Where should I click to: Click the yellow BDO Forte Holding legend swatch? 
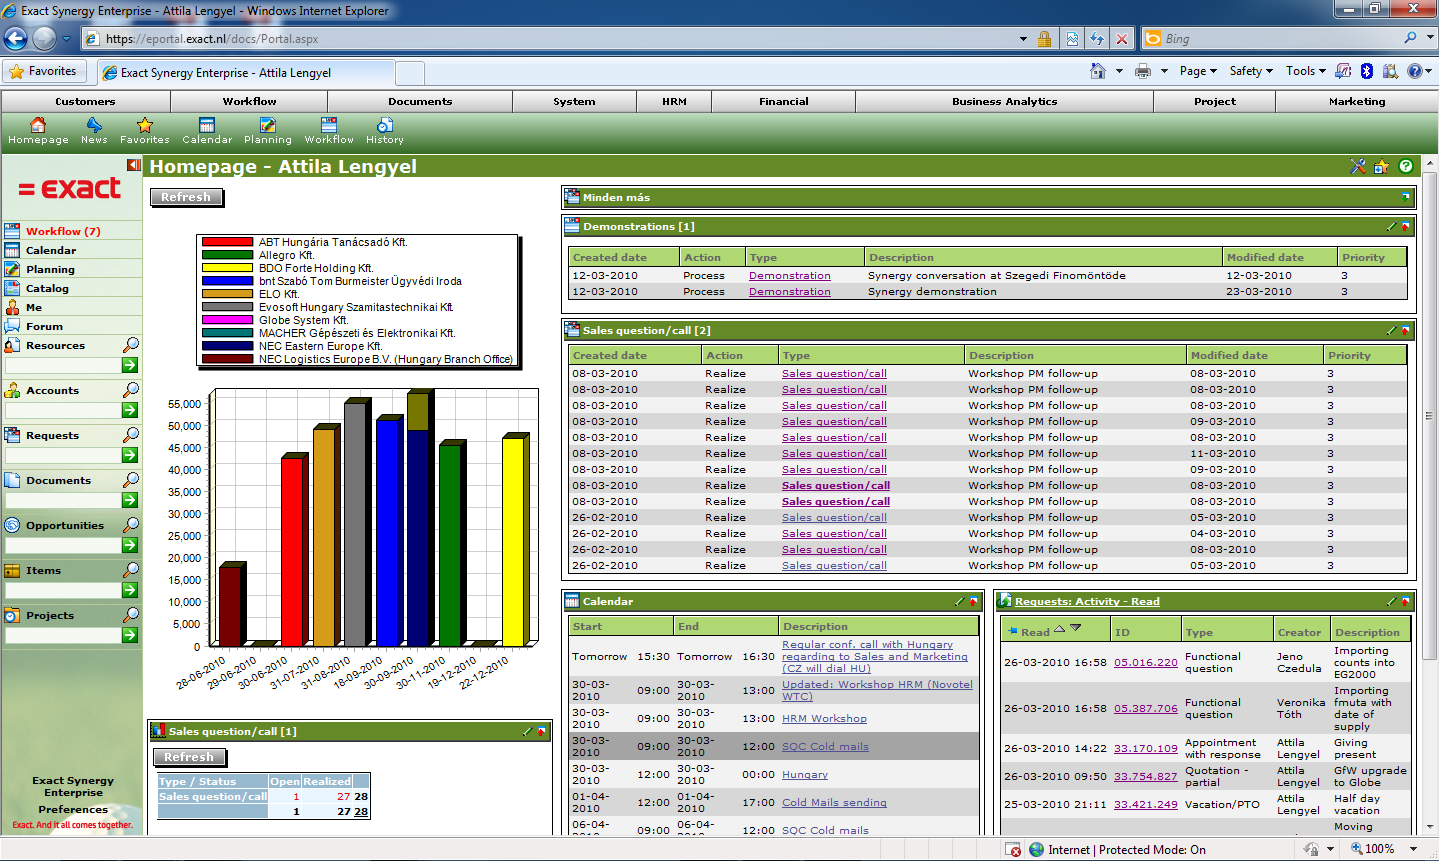coord(227,268)
